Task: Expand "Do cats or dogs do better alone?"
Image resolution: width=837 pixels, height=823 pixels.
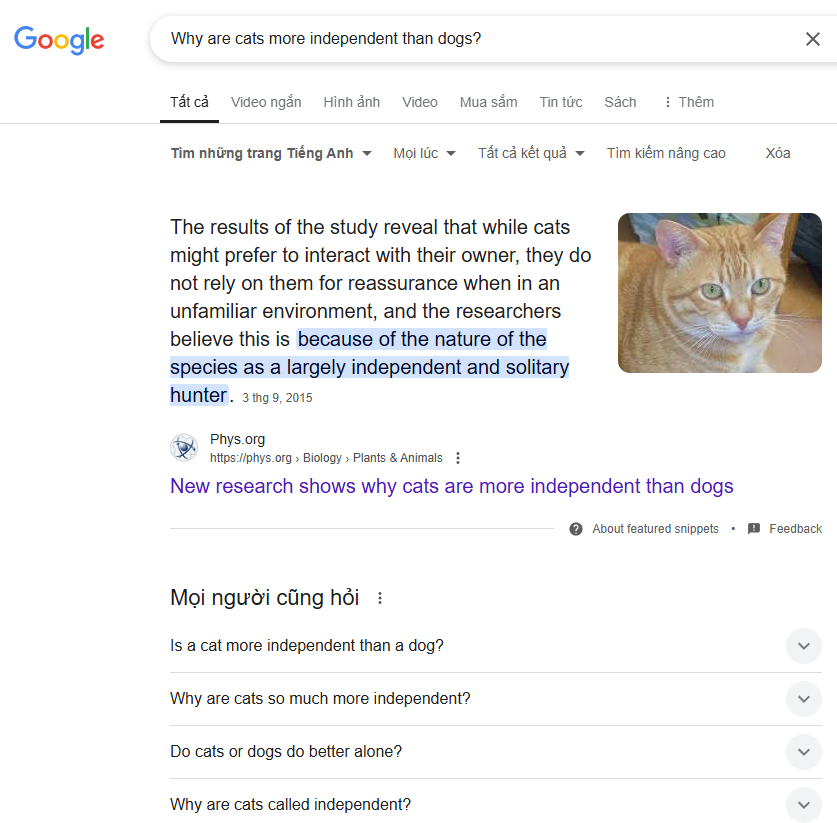Action: pos(804,752)
